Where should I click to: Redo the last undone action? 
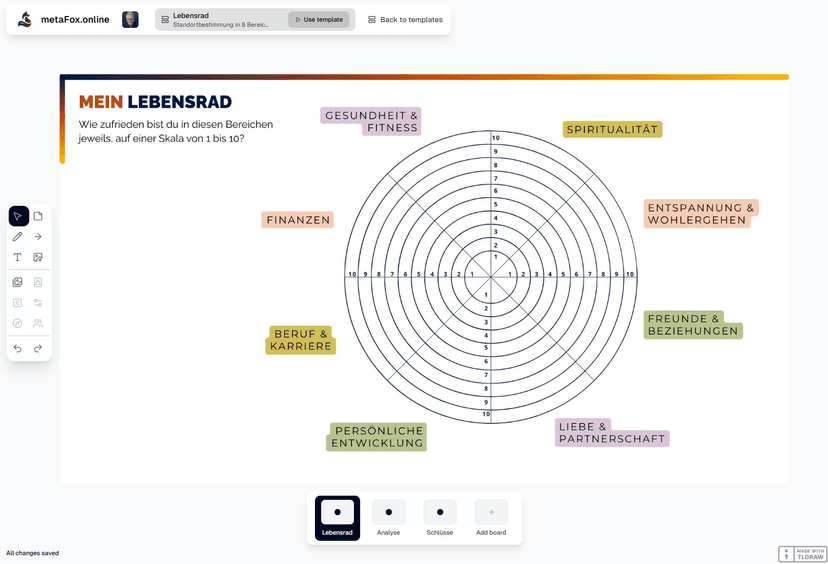[x=38, y=348]
